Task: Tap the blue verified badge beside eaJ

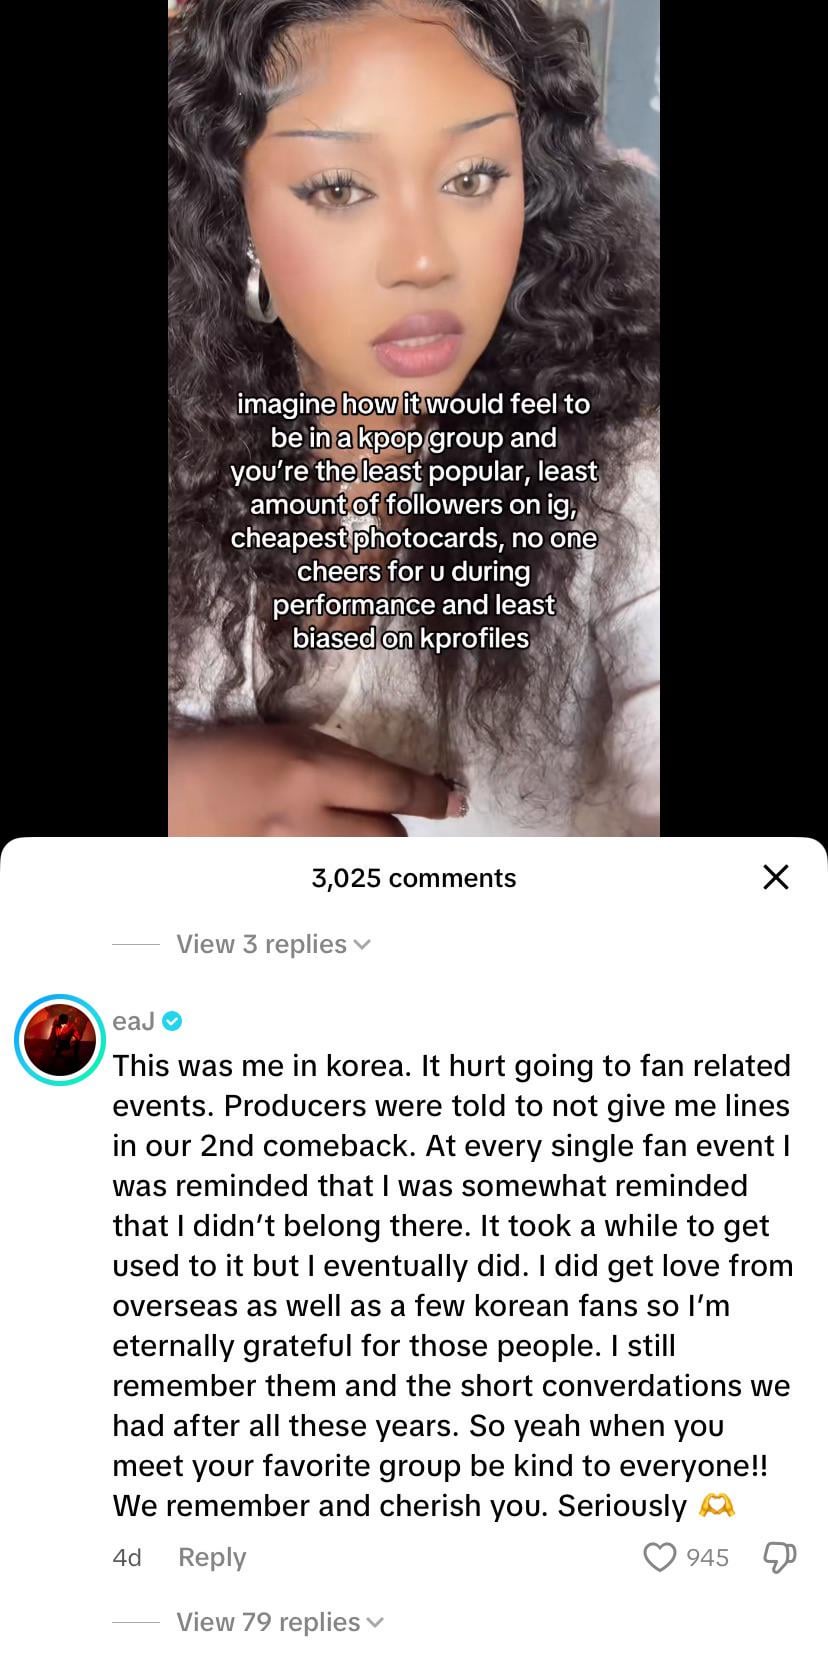Action: pos(171,1022)
